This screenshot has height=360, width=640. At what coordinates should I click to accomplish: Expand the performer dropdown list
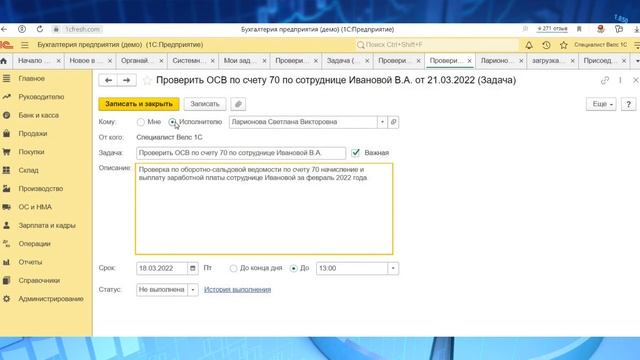pos(382,122)
